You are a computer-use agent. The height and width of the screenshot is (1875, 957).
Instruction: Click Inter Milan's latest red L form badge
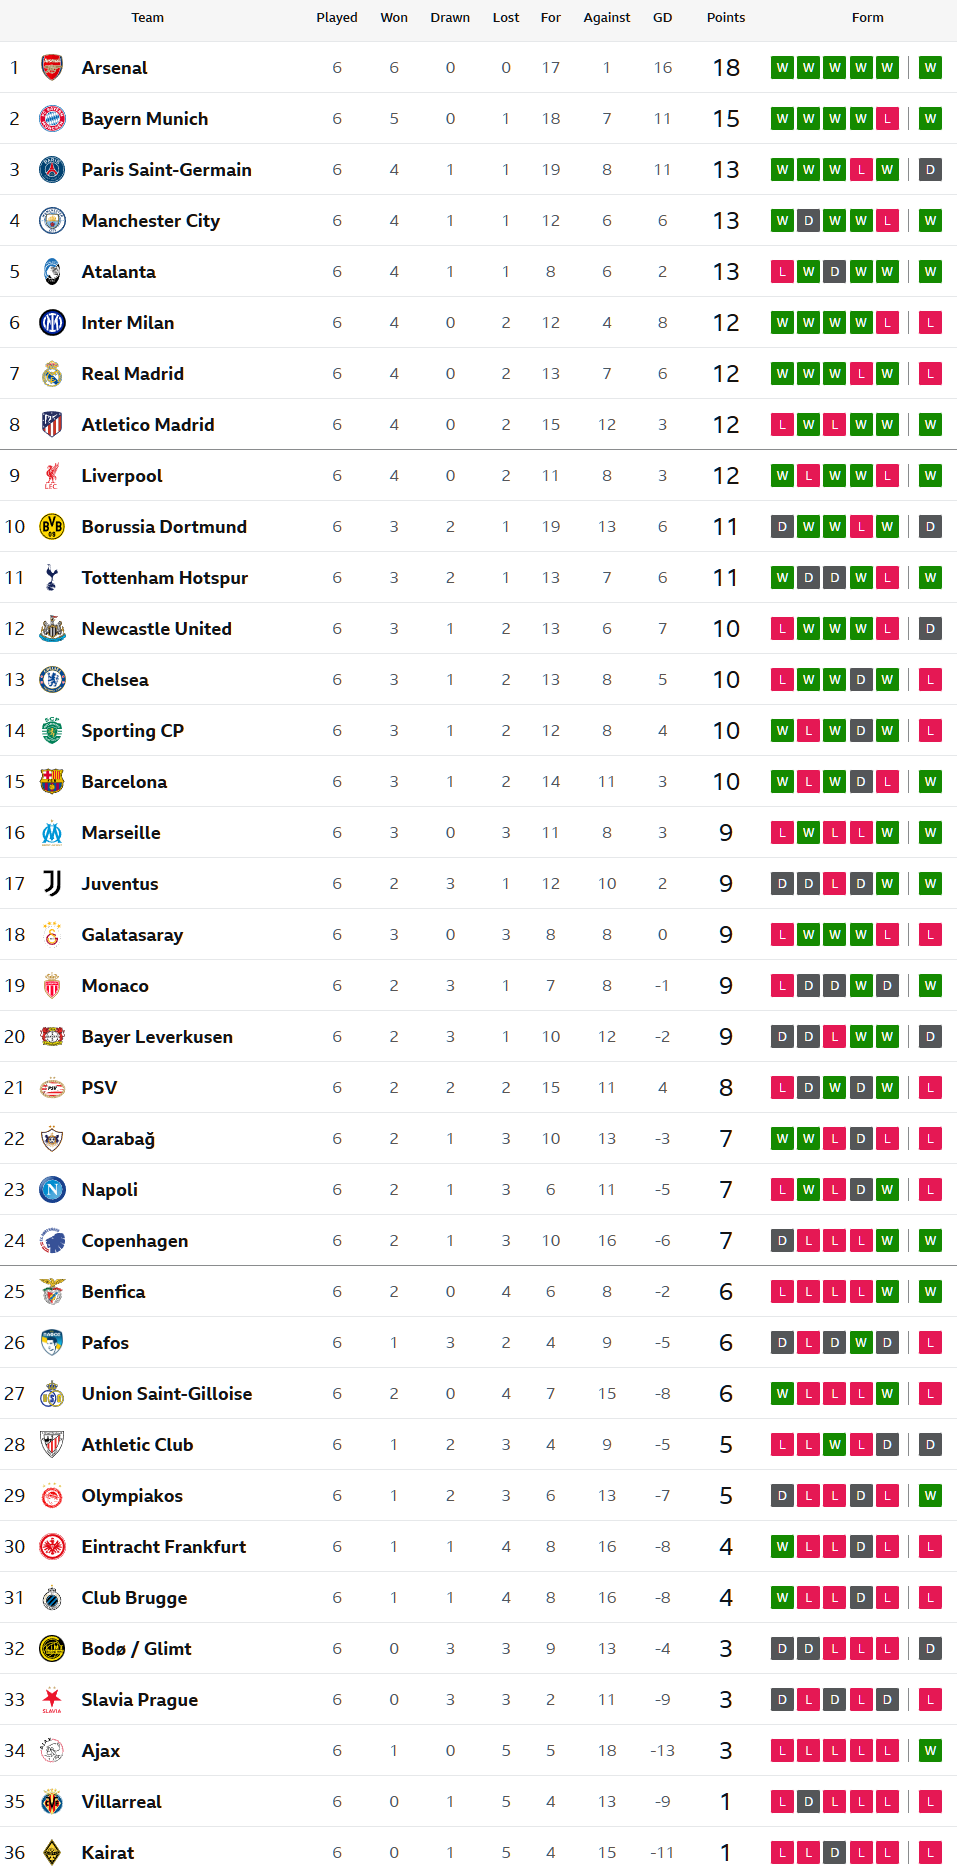(930, 323)
